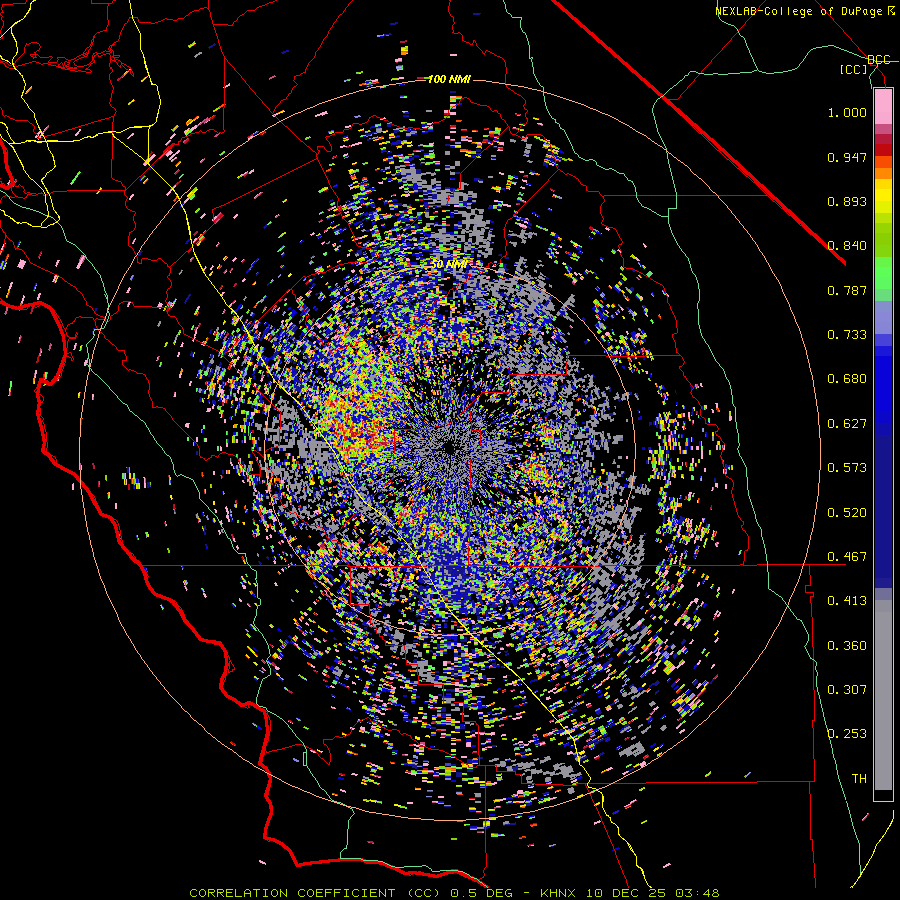Click the TH threshold label

(x=859, y=779)
